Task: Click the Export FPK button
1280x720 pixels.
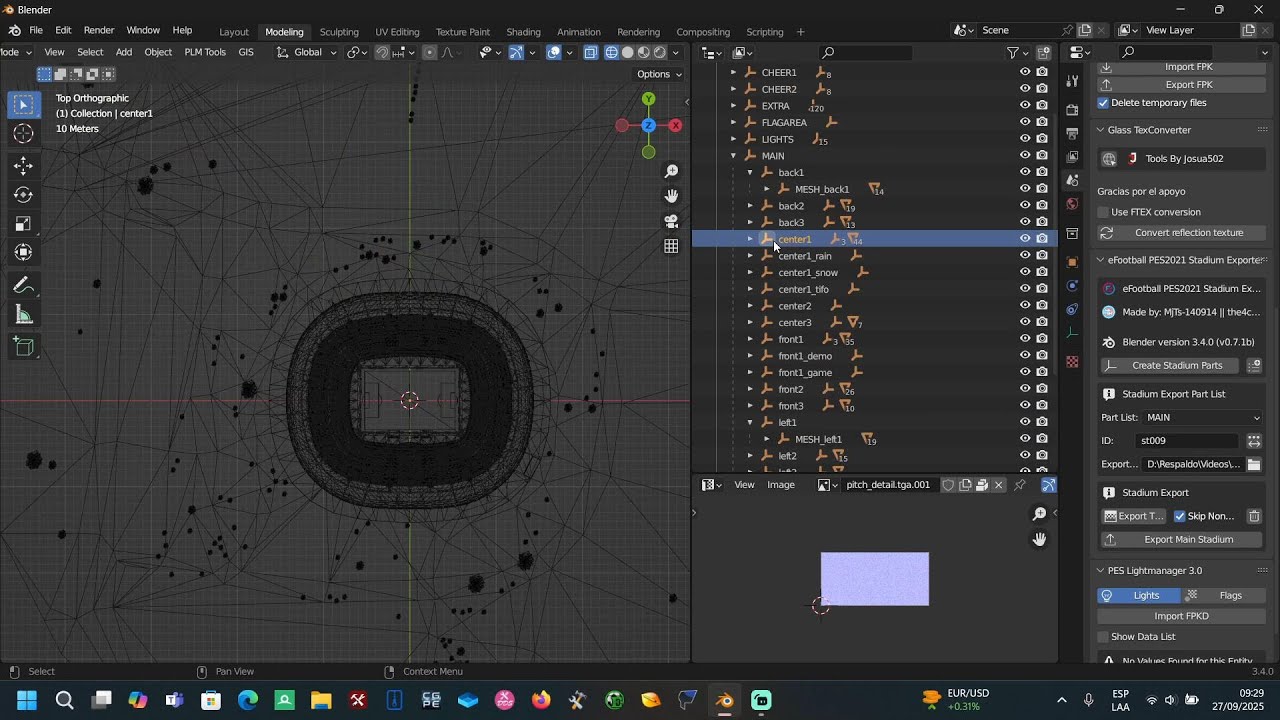Action: (1180, 85)
